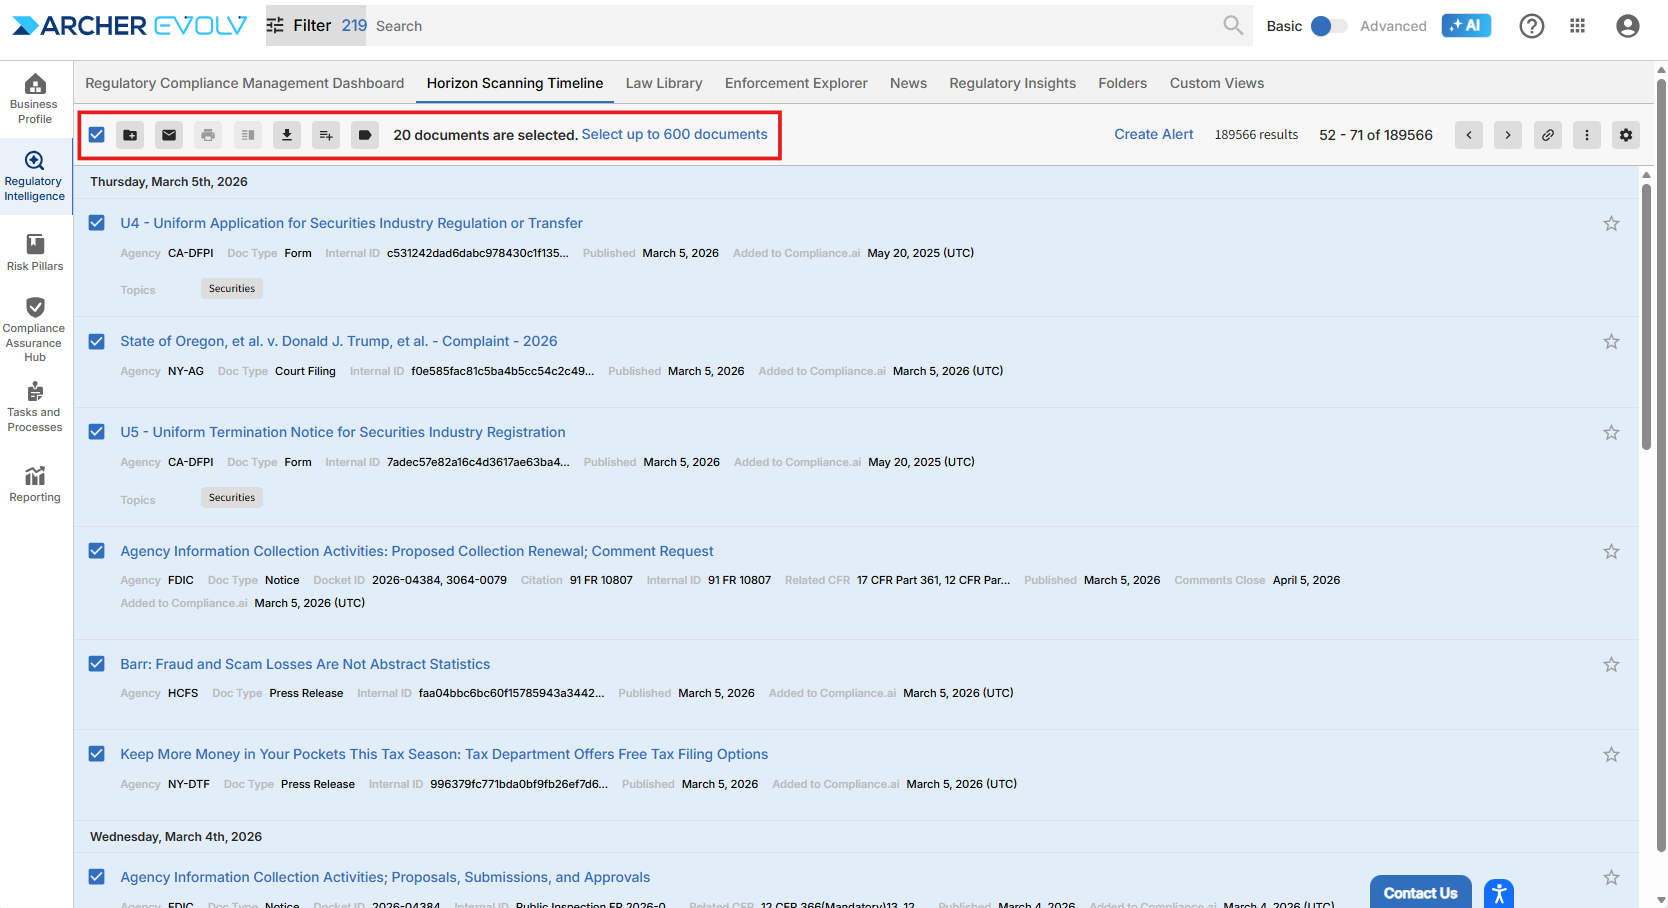Download the selected documents
Screen dimensions: 1668x908
[x=287, y=135]
